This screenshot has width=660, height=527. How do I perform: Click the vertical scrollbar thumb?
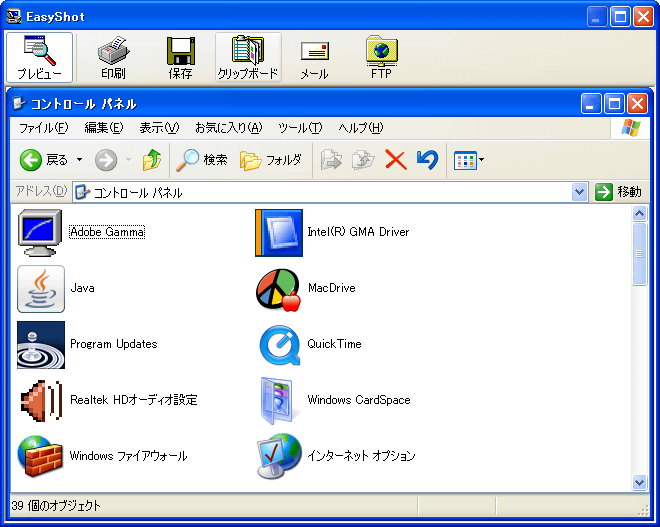(639, 254)
